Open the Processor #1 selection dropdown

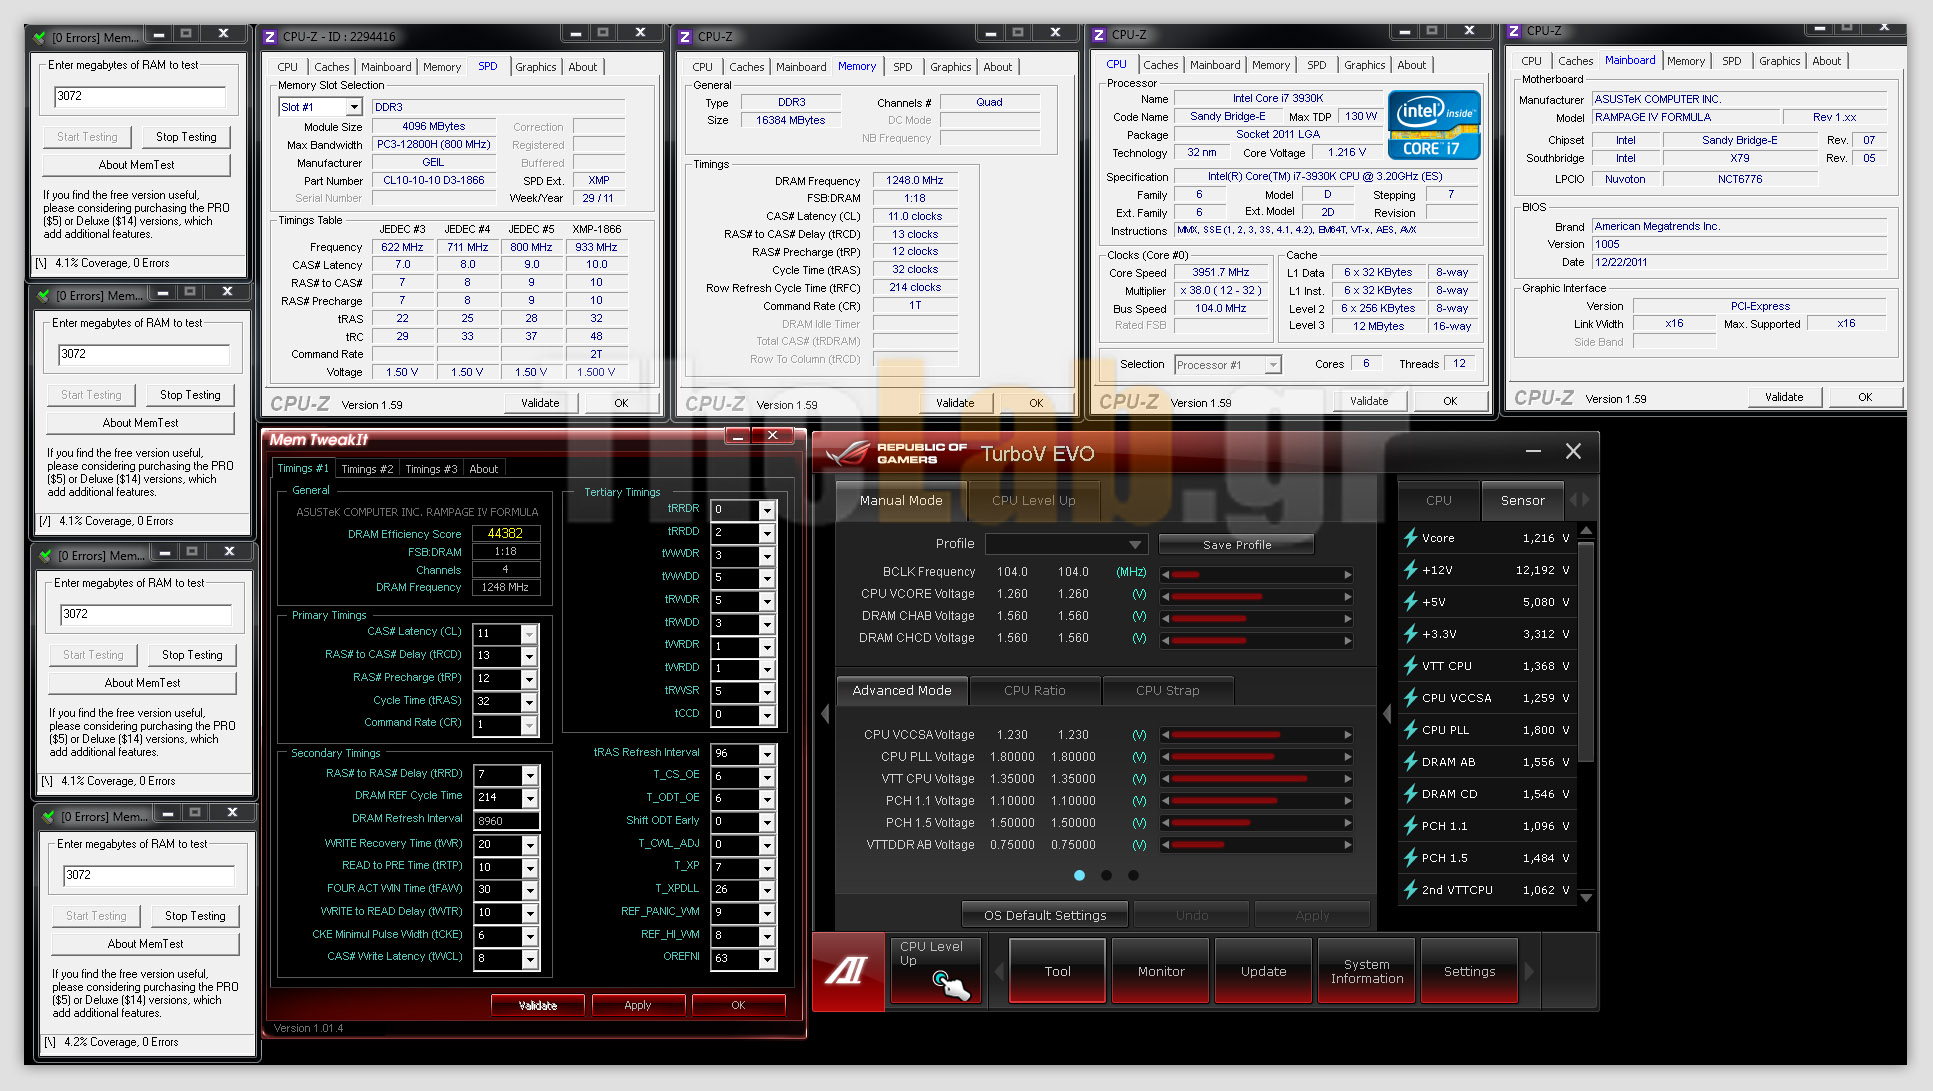tap(1272, 365)
